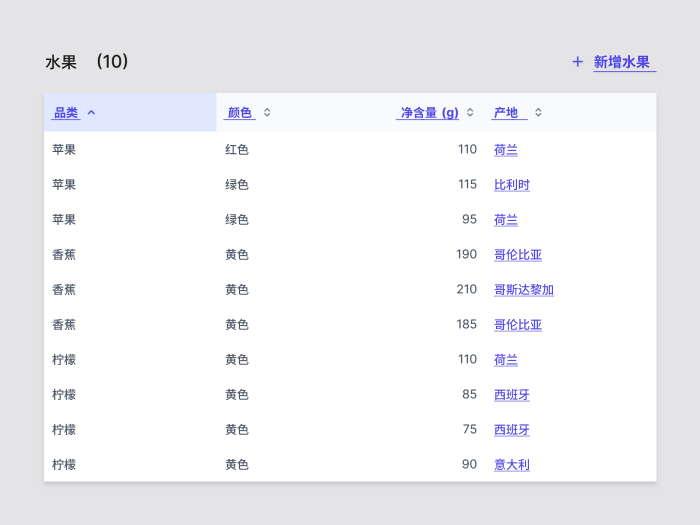Viewport: 700px width, 525px height.
Task: Click the sort arrows beside 产地
Action: point(538,113)
